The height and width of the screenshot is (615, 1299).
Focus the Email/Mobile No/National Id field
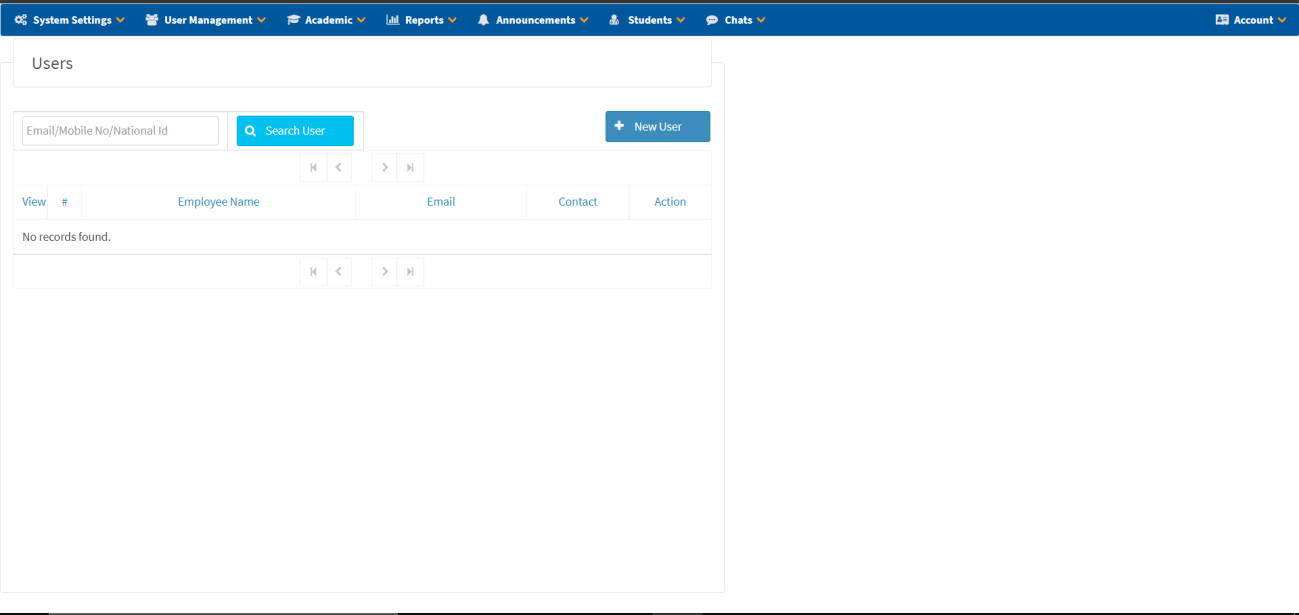click(x=120, y=131)
